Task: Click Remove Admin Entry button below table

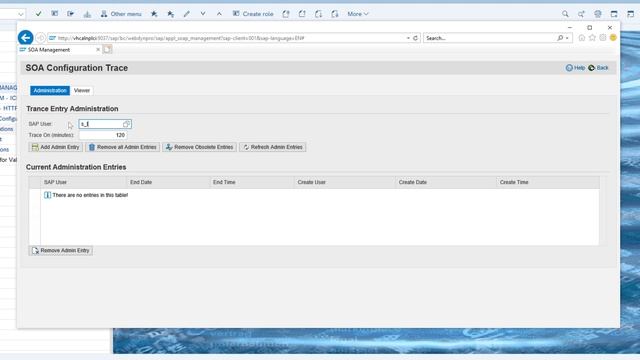Action: [x=61, y=250]
